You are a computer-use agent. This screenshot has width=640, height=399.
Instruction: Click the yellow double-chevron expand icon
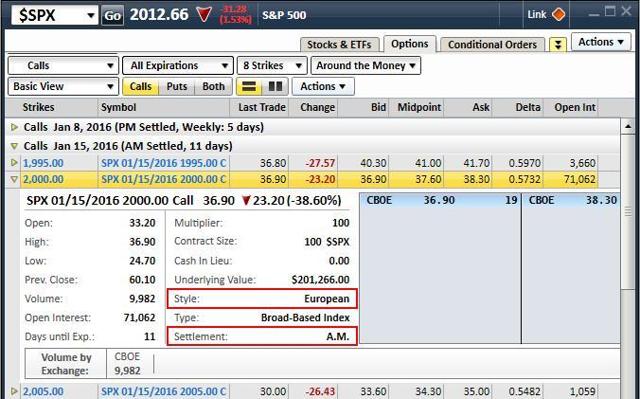(558, 45)
